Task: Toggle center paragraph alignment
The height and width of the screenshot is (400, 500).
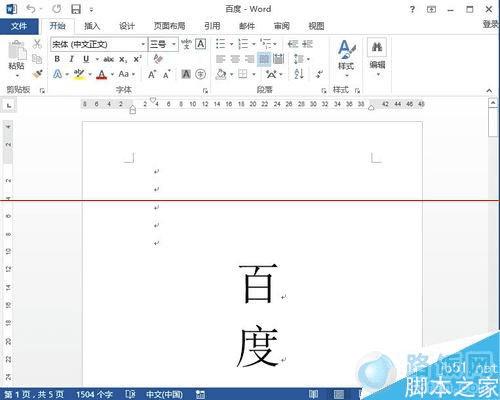Action: 235,59
